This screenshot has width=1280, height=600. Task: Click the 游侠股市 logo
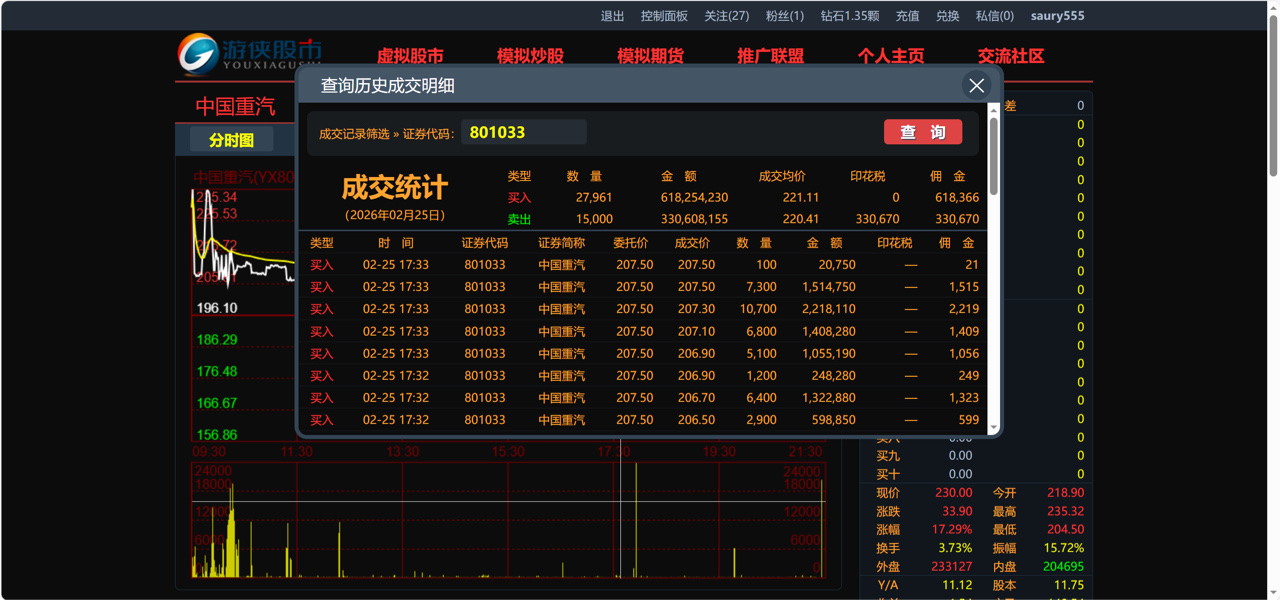[250, 54]
